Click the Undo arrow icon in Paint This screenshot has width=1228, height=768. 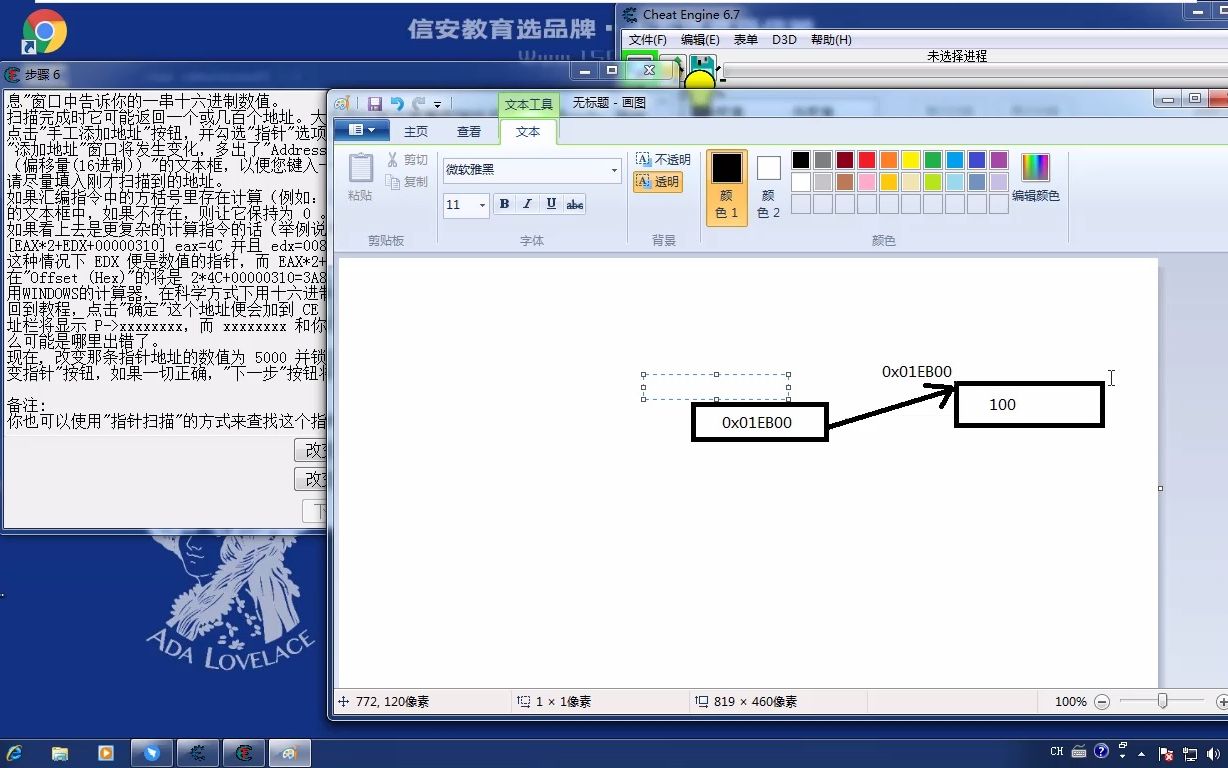tap(396, 103)
